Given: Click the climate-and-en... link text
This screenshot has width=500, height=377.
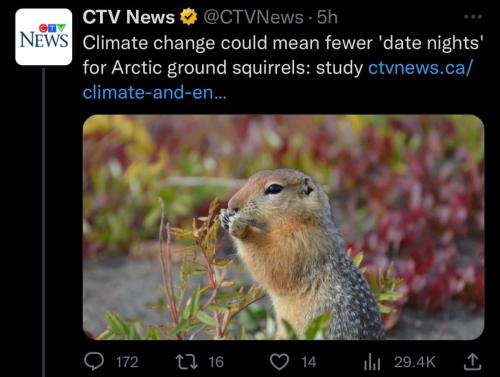Looking at the screenshot, I should [x=154, y=92].
